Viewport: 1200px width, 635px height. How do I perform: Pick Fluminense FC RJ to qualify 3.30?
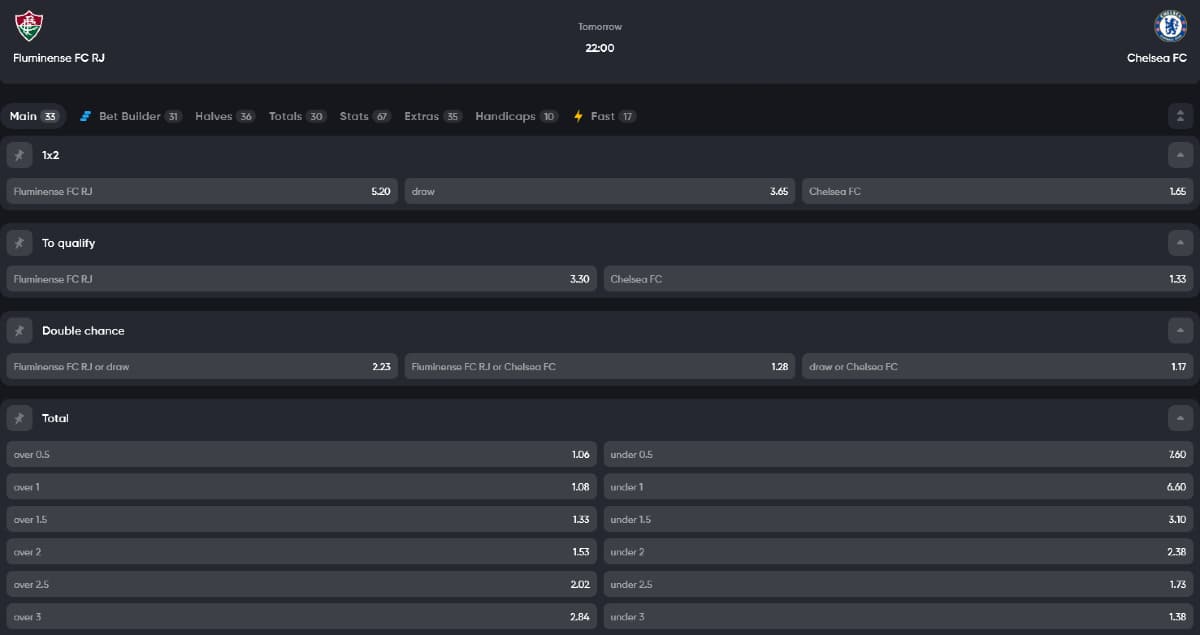[x=302, y=279]
